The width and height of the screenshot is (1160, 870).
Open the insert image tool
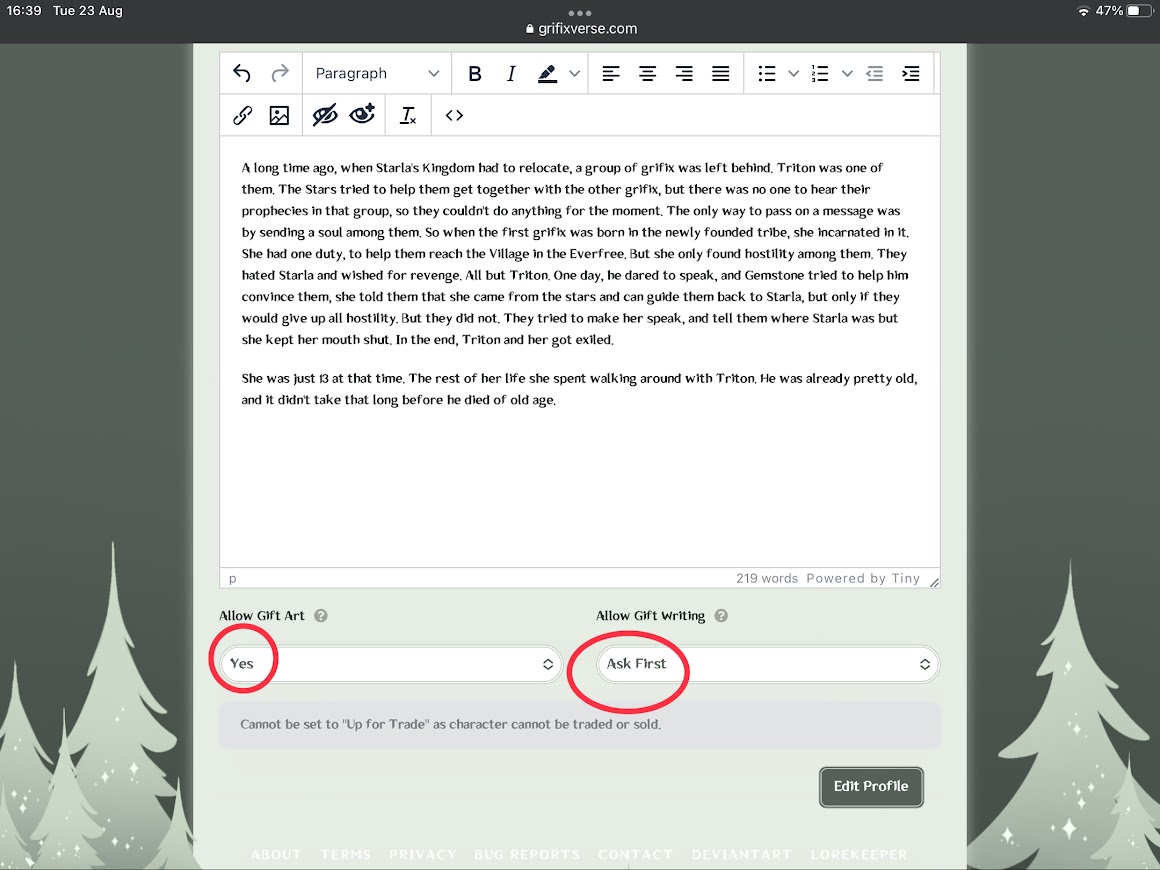(x=279, y=115)
